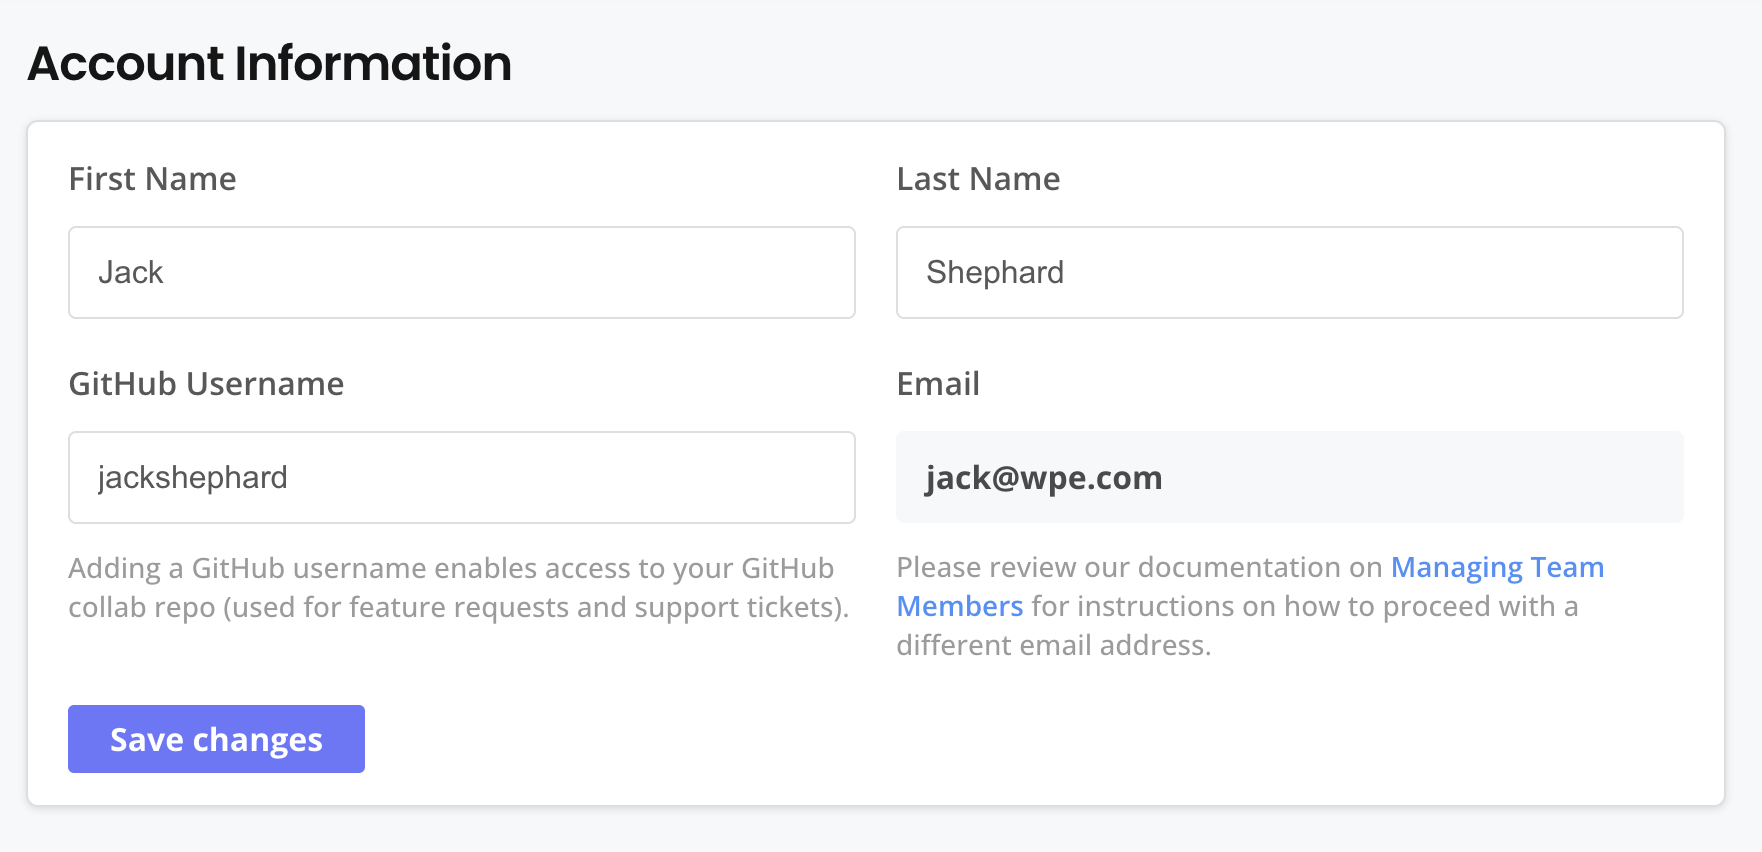The width and height of the screenshot is (1762, 852).
Task: Click the Last Name label
Action: point(978,179)
